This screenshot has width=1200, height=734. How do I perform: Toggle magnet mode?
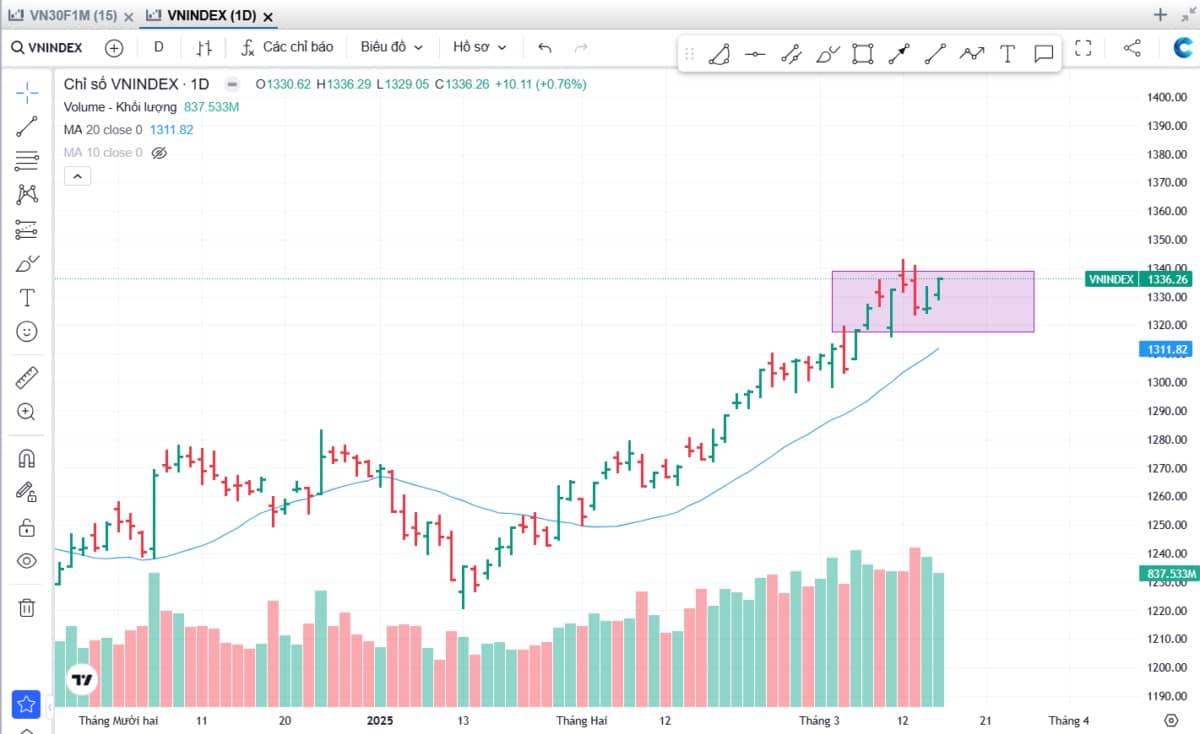[27, 459]
